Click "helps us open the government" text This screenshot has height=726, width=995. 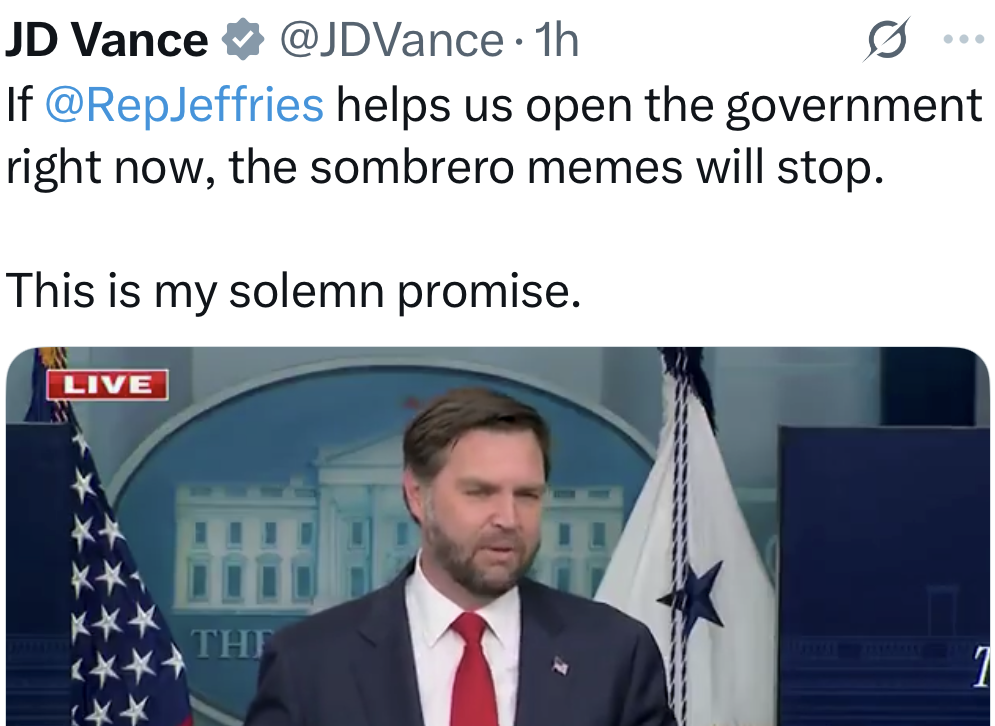[658, 106]
